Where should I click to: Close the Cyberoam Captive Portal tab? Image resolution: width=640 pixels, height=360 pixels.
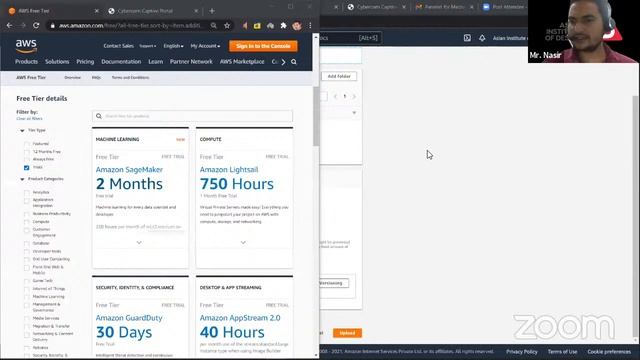[x=196, y=11]
